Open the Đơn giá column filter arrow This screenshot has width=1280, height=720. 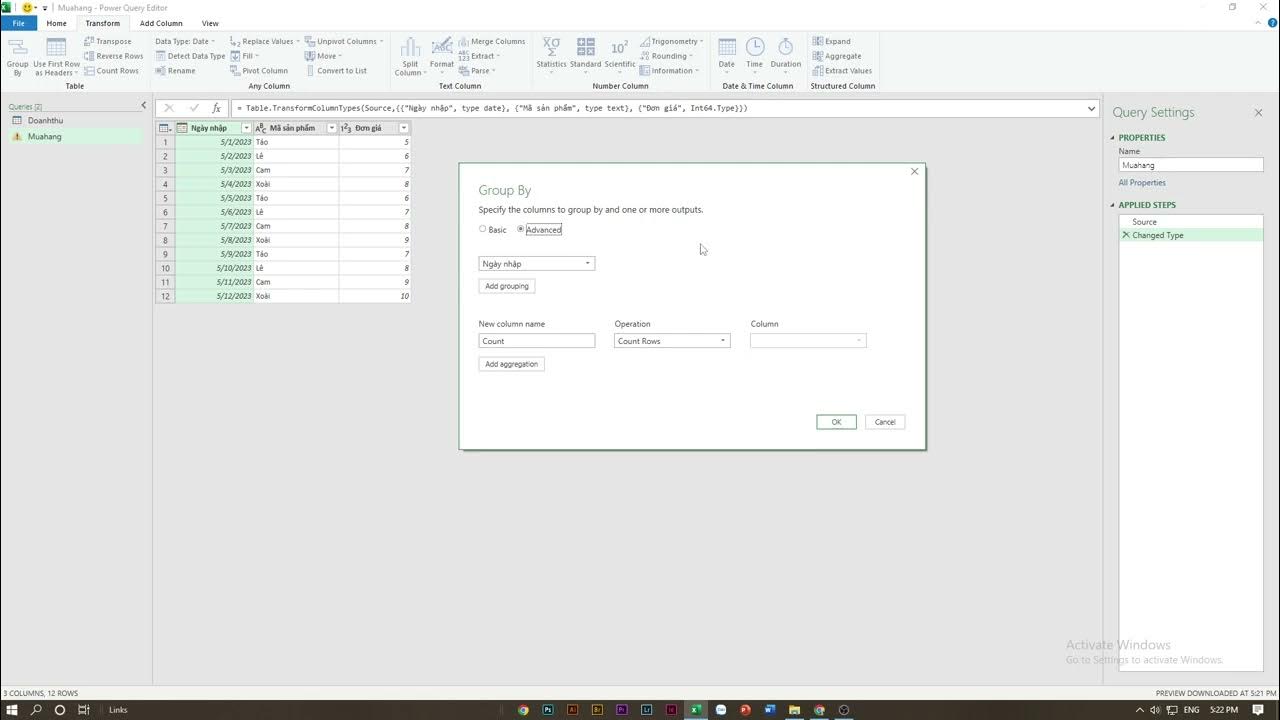pos(404,128)
